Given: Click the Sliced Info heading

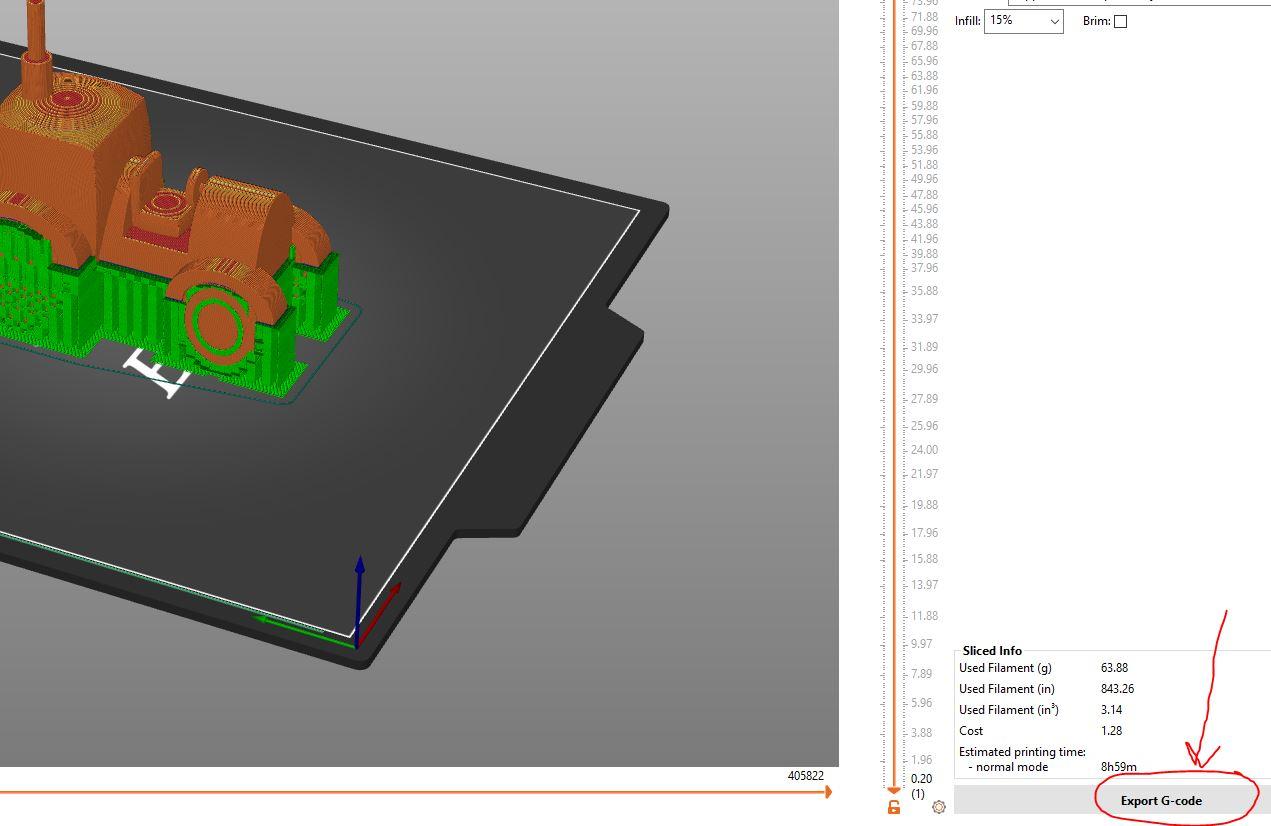Looking at the screenshot, I should 992,651.
